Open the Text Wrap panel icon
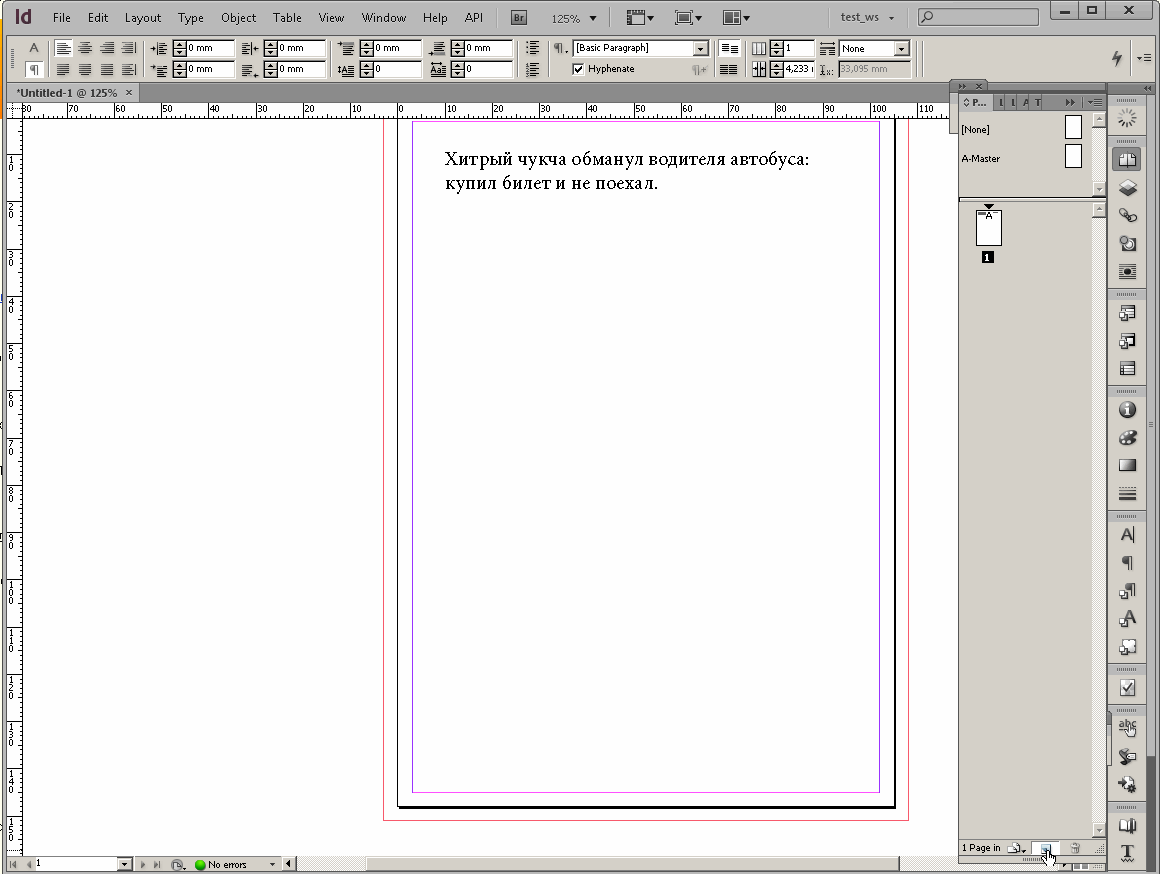Viewport: 1160px width, 874px height. pyautogui.click(x=1127, y=272)
